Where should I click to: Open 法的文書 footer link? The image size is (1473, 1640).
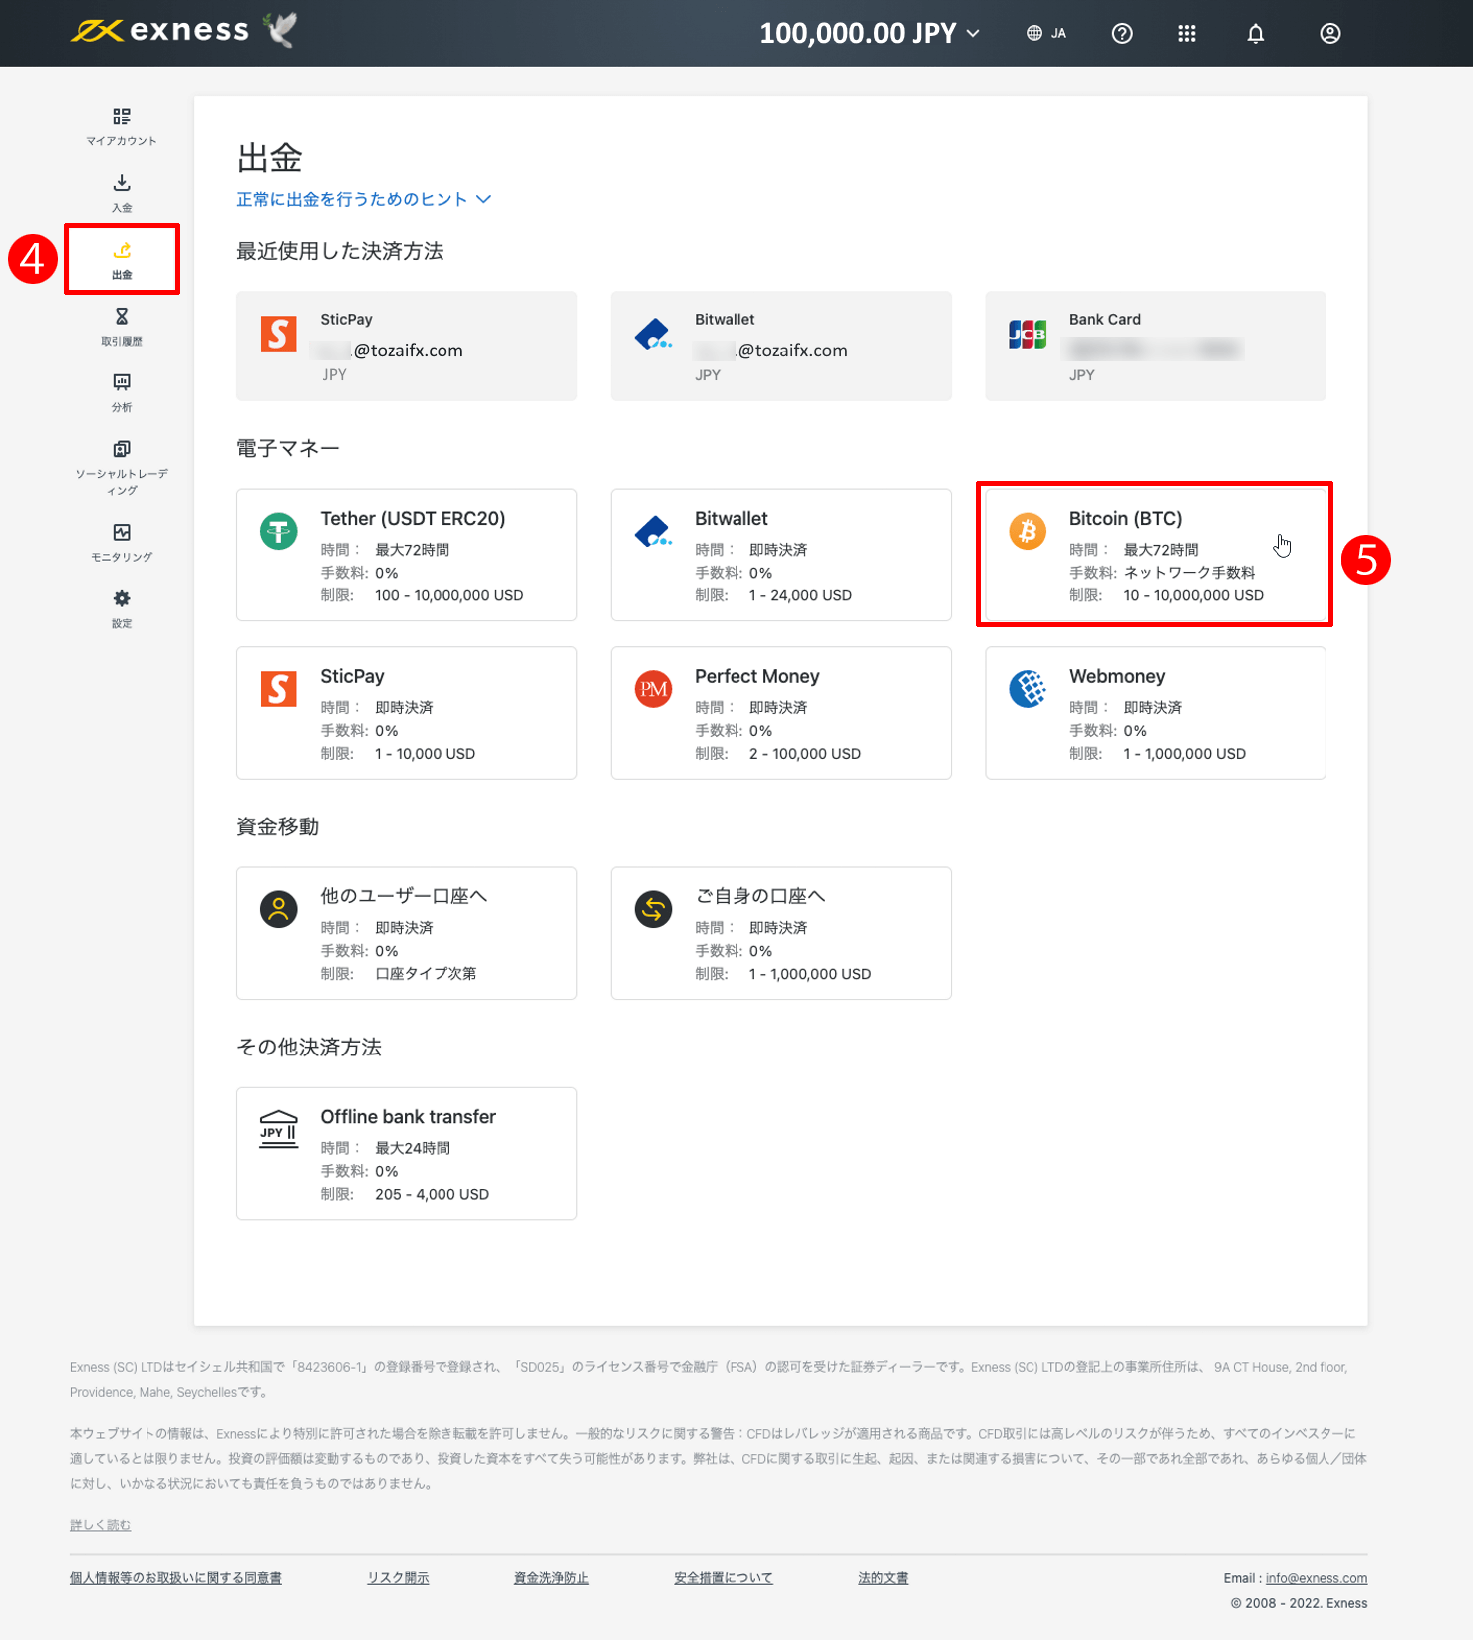click(x=883, y=1578)
